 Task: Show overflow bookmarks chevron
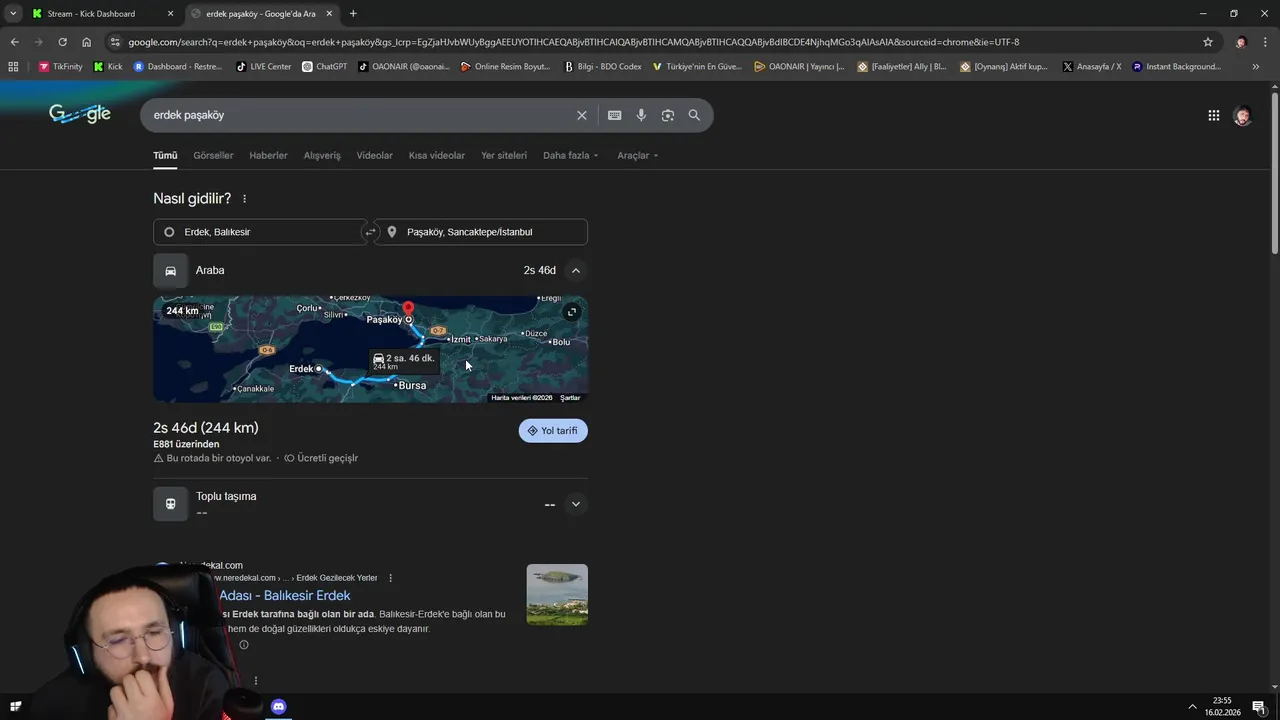coord(1255,67)
